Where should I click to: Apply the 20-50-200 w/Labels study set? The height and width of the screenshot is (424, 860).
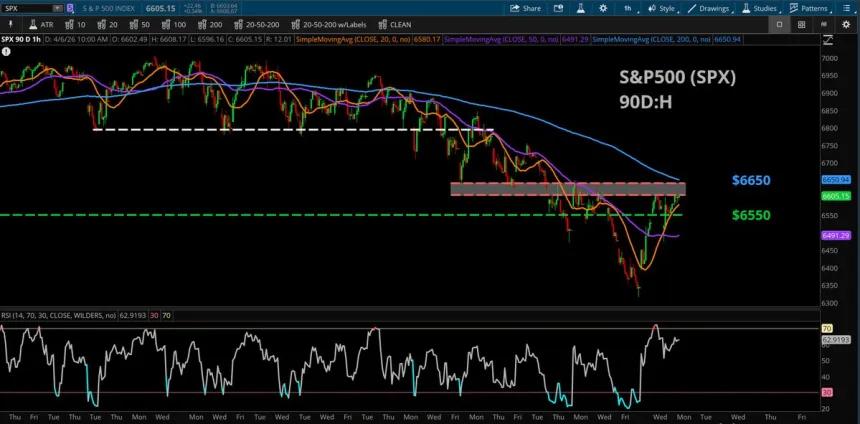coord(330,25)
